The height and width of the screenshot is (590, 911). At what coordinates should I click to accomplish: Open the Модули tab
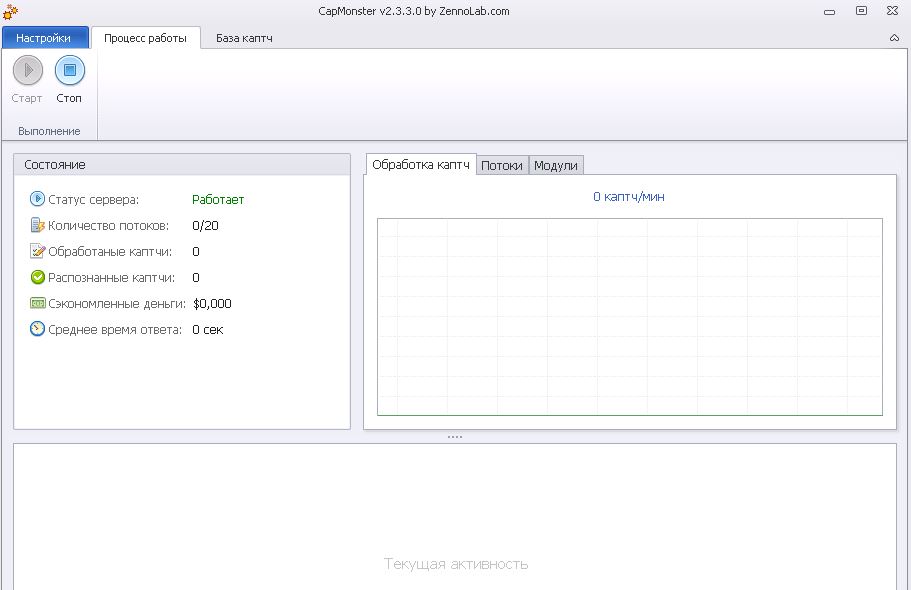point(556,166)
